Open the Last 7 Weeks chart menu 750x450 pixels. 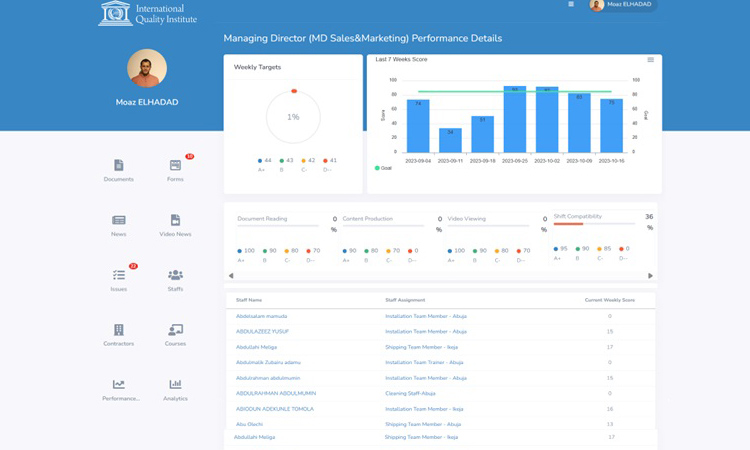point(650,60)
